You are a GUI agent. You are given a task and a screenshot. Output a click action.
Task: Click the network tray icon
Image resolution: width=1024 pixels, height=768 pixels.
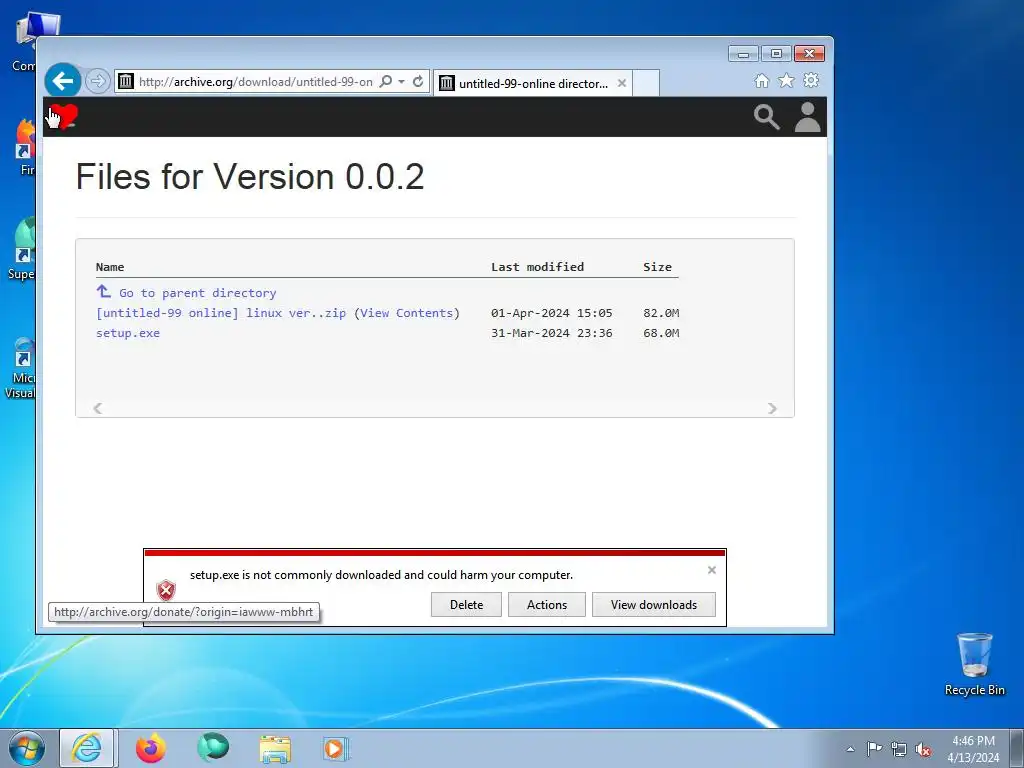tap(899, 750)
